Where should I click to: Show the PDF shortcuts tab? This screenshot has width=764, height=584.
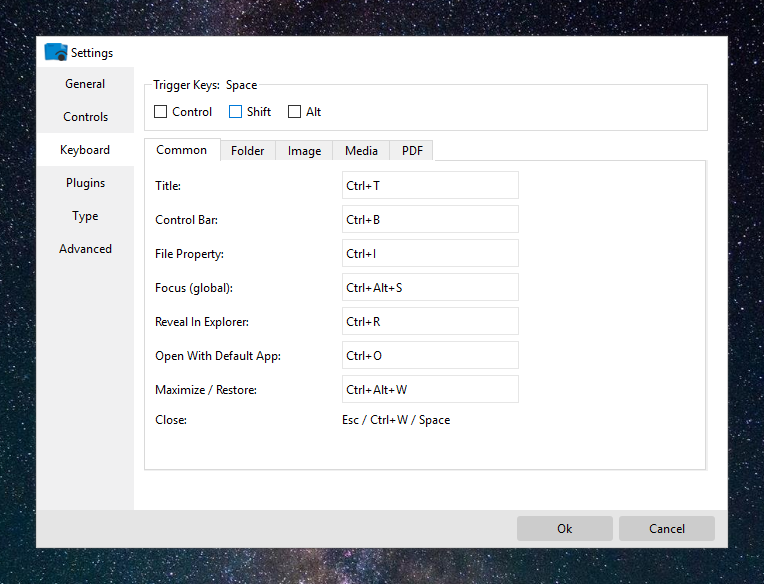(412, 151)
